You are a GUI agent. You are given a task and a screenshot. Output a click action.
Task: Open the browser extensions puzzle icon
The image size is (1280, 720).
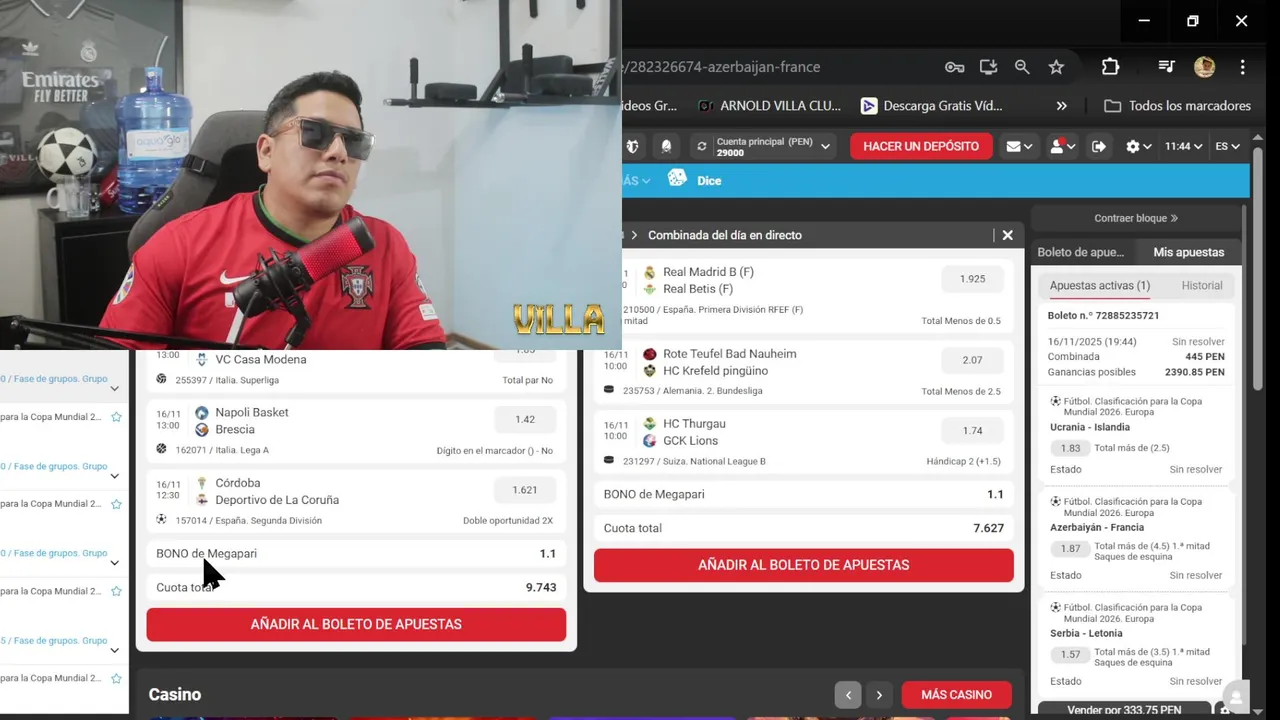point(1110,67)
